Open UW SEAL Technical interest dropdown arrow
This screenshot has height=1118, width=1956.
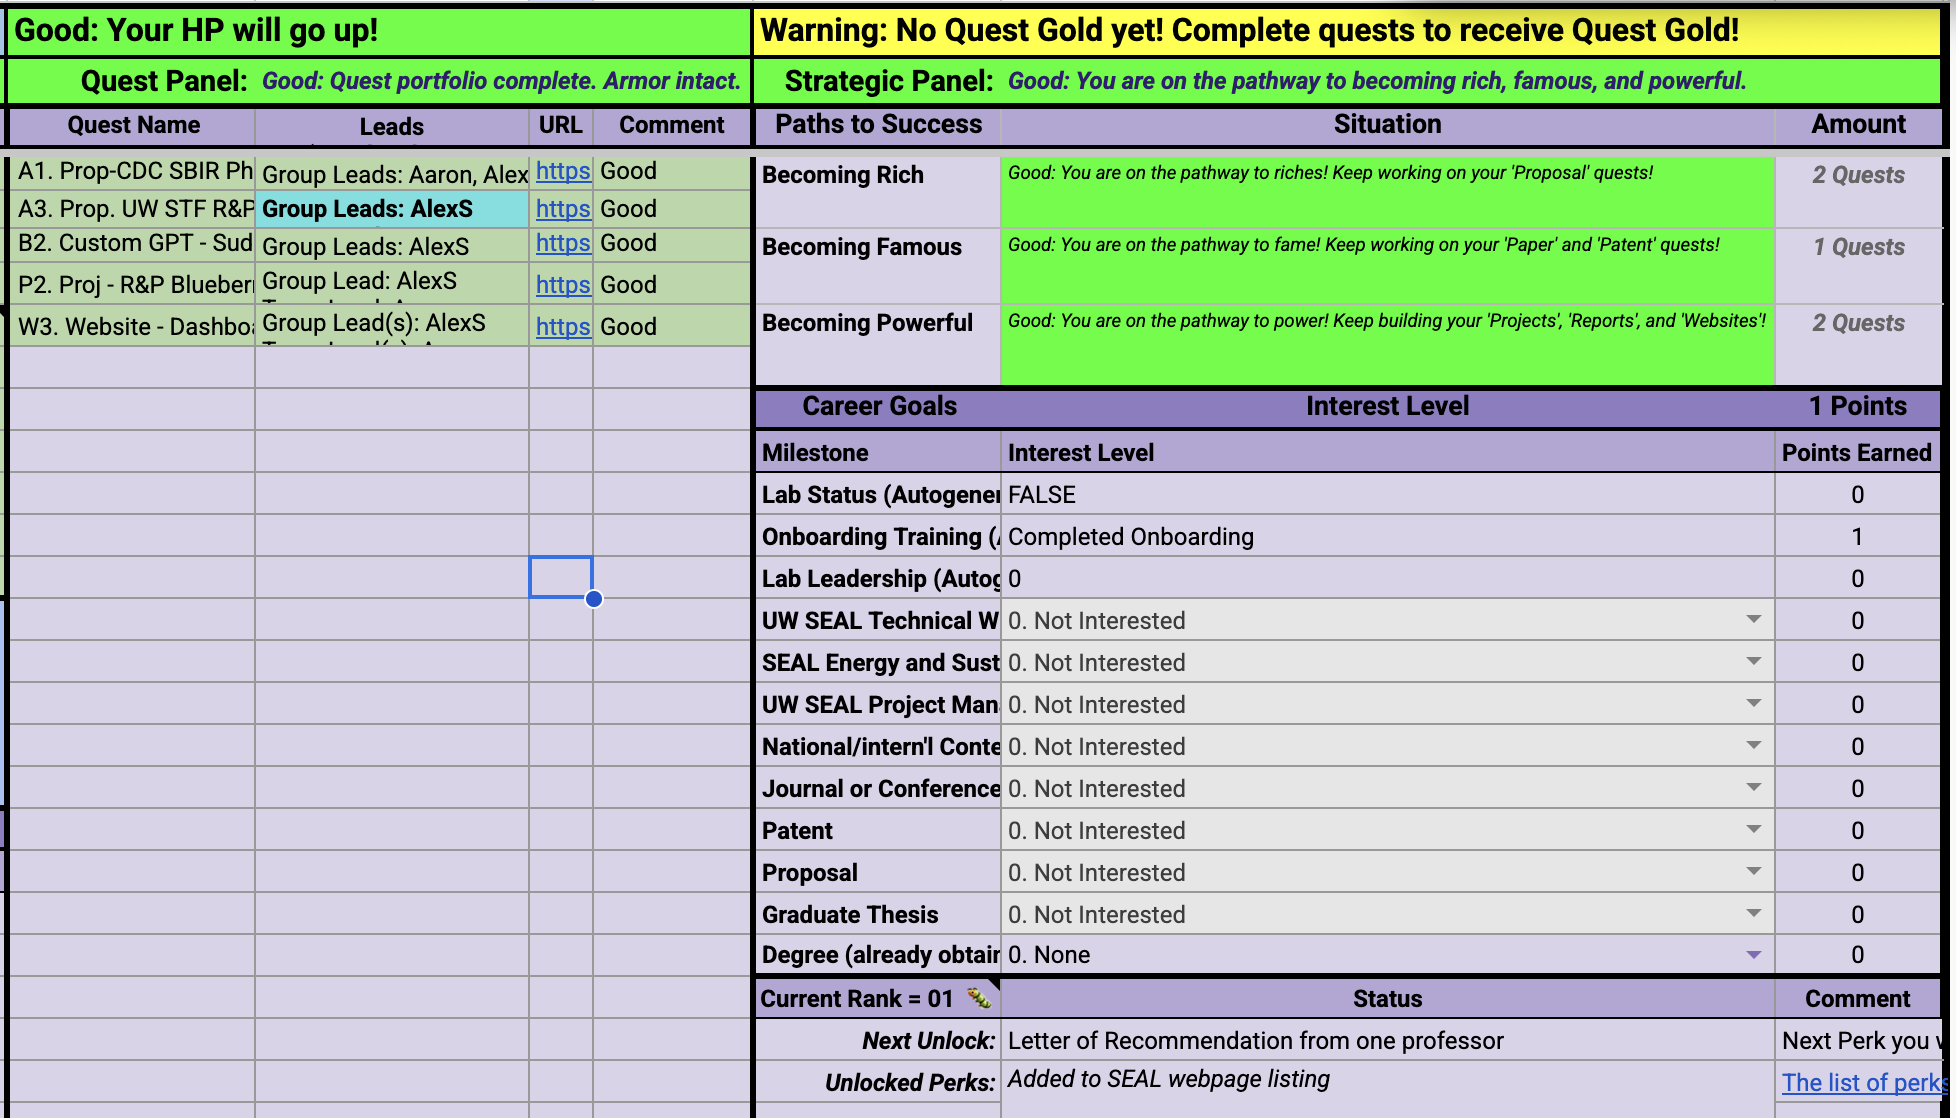[1753, 620]
